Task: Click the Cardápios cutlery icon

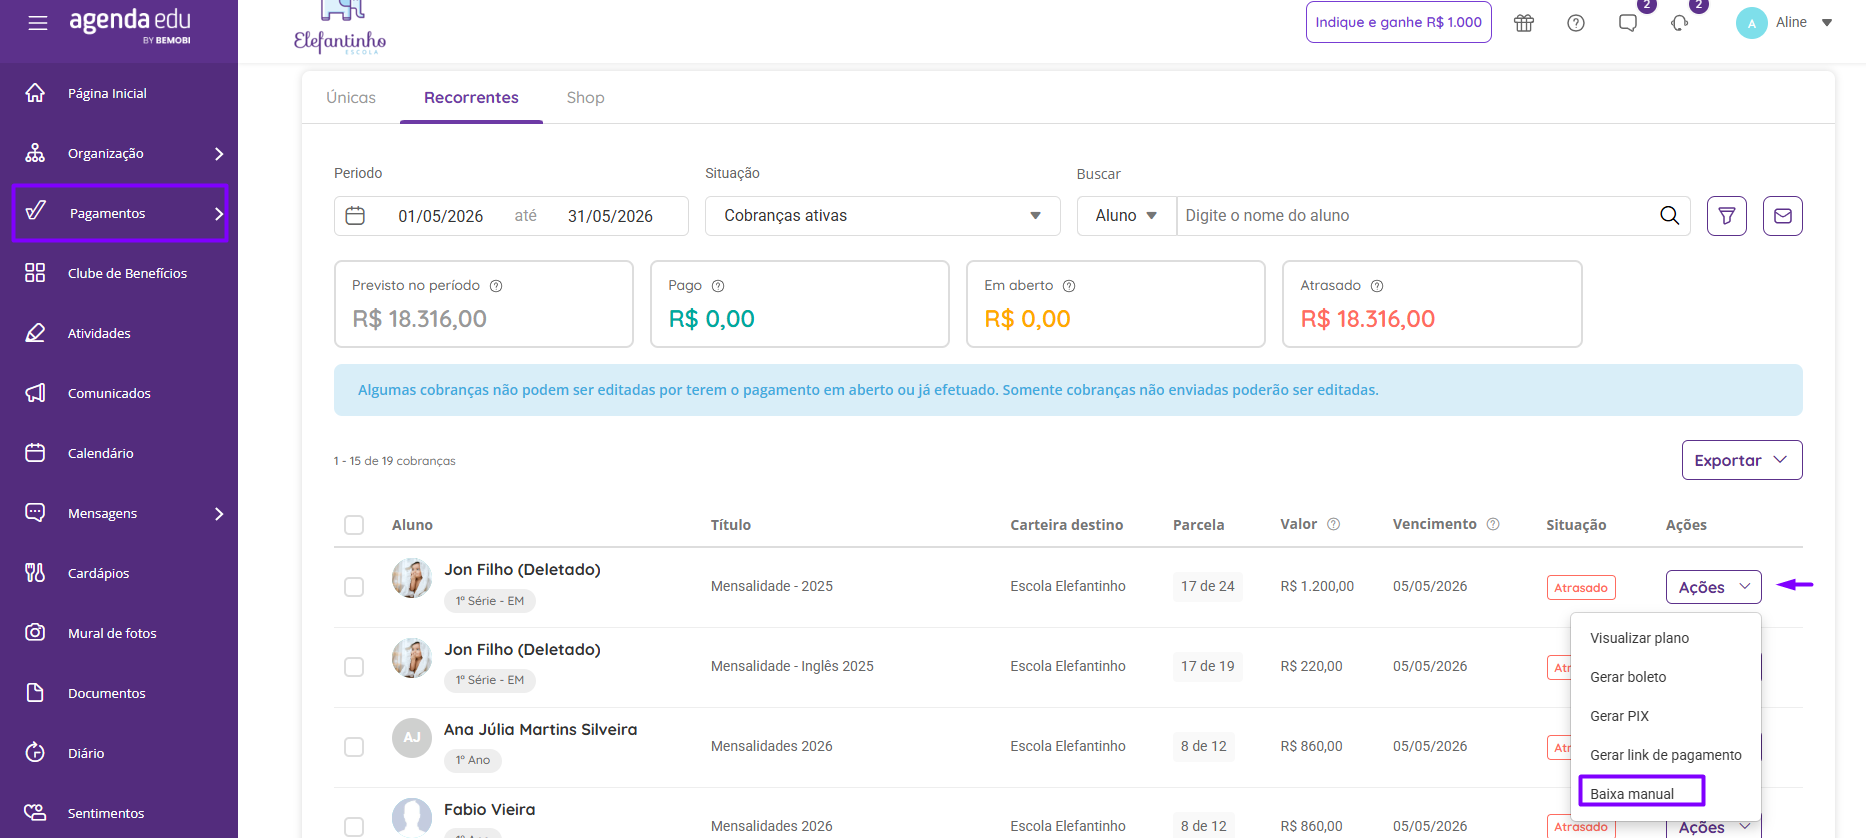Action: (x=35, y=573)
